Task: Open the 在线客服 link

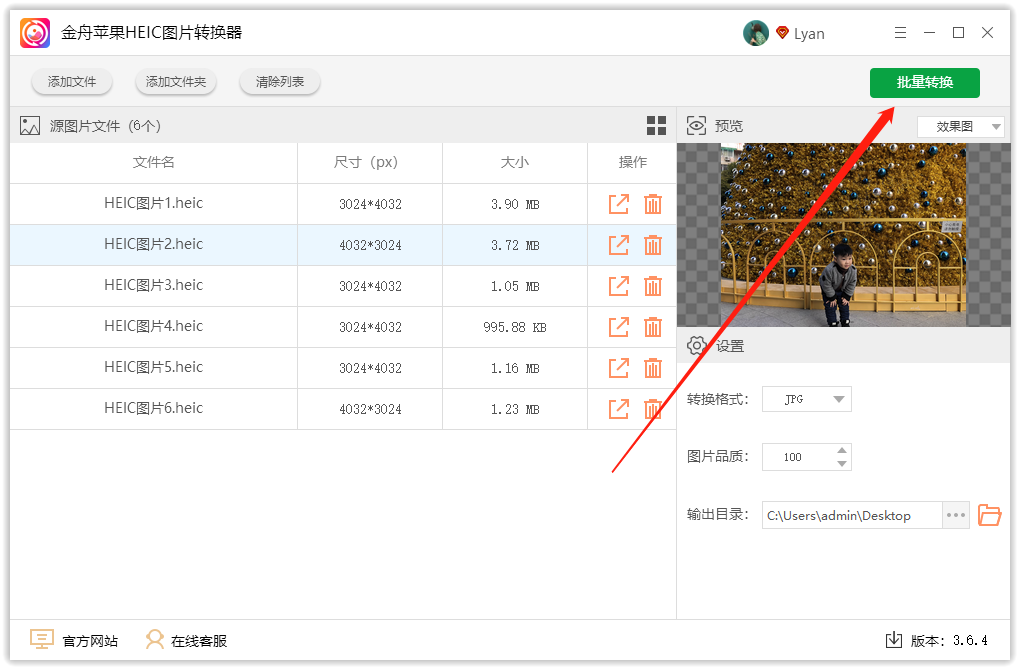Action: click(199, 641)
